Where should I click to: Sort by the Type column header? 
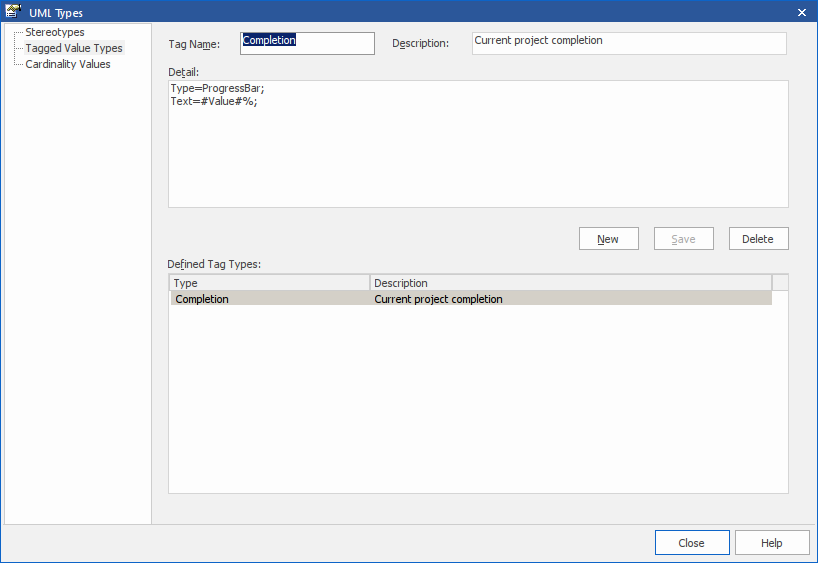pyautogui.click(x=269, y=283)
